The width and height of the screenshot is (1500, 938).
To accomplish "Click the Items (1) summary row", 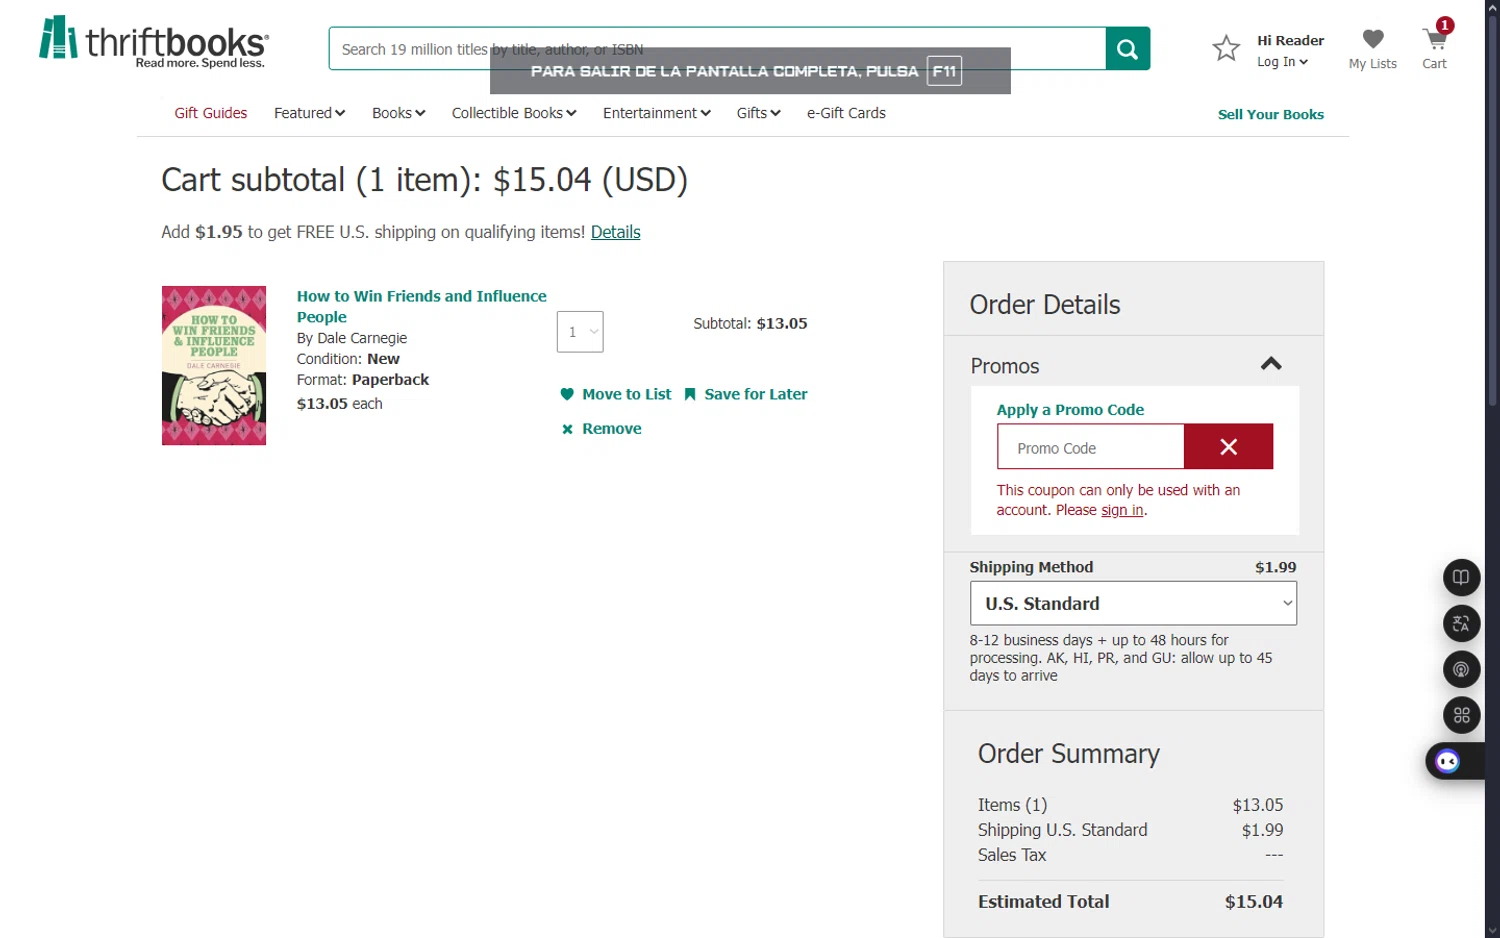I will click(x=1130, y=805).
